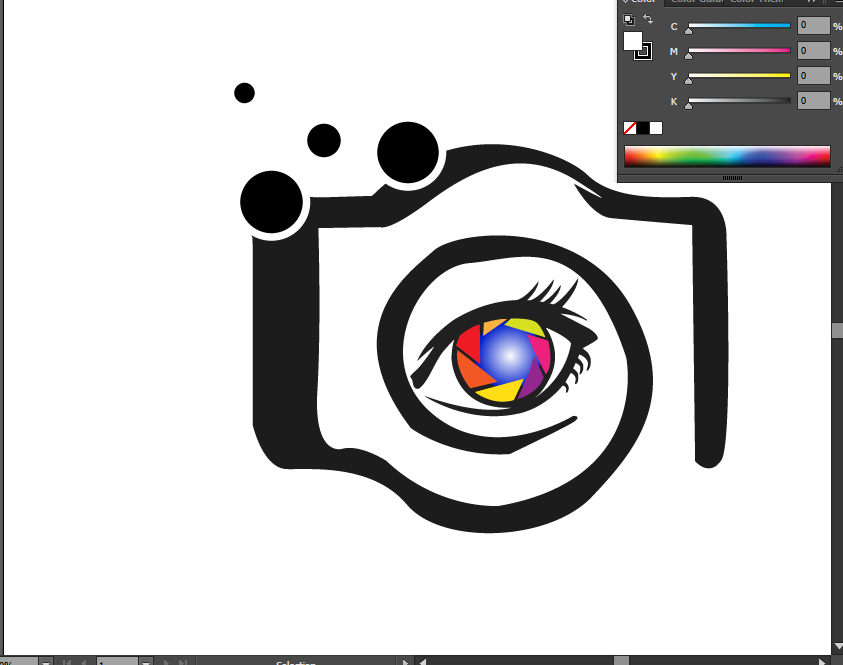Click the vertical scrollbar down arrow
The width and height of the screenshot is (843, 665).
coord(838,646)
